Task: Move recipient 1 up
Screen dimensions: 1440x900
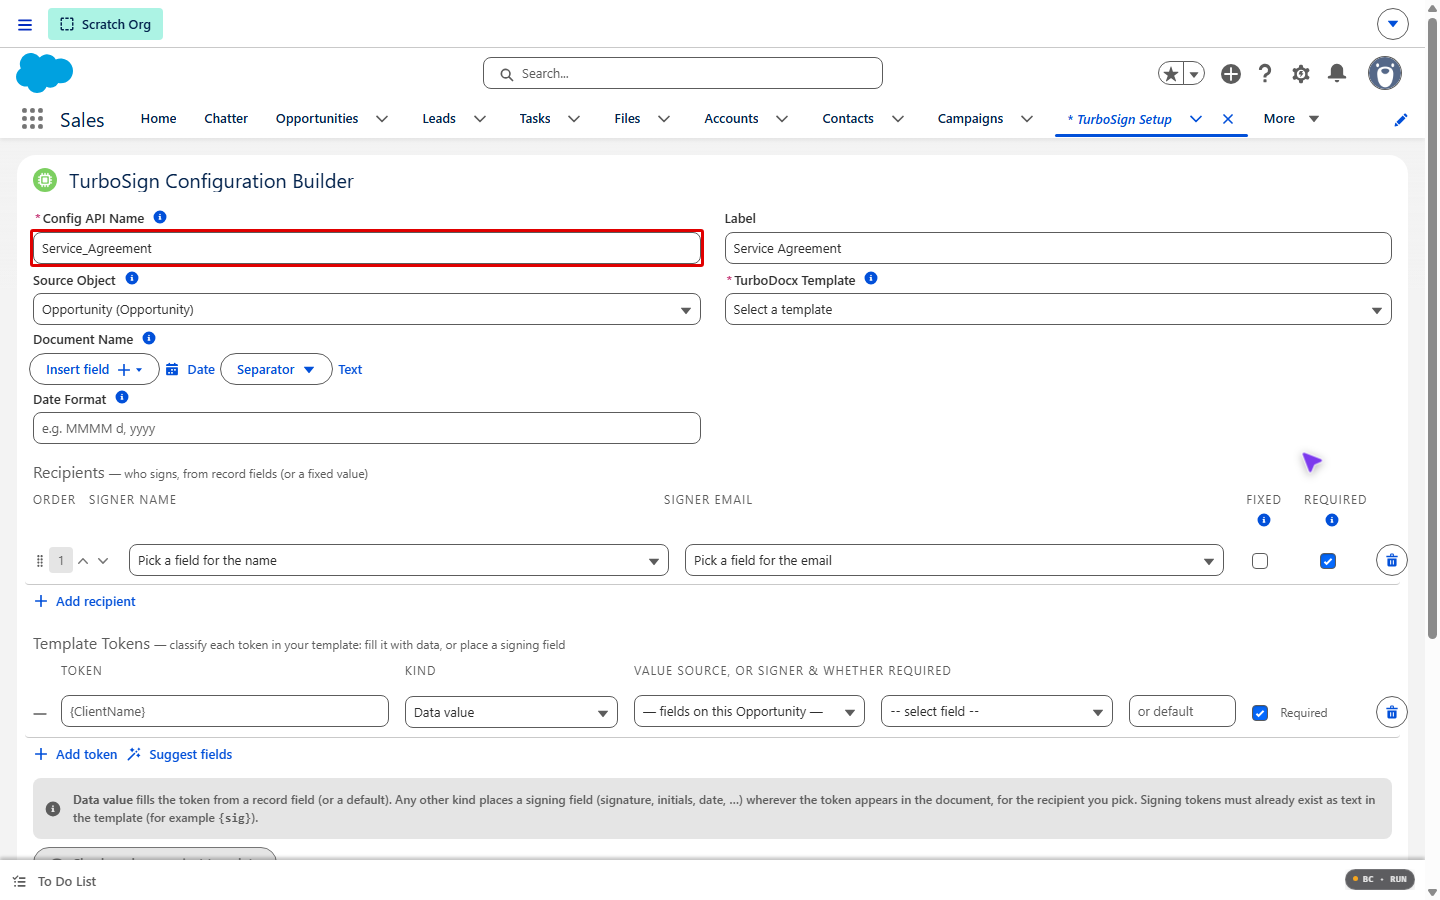Action: pos(83,561)
